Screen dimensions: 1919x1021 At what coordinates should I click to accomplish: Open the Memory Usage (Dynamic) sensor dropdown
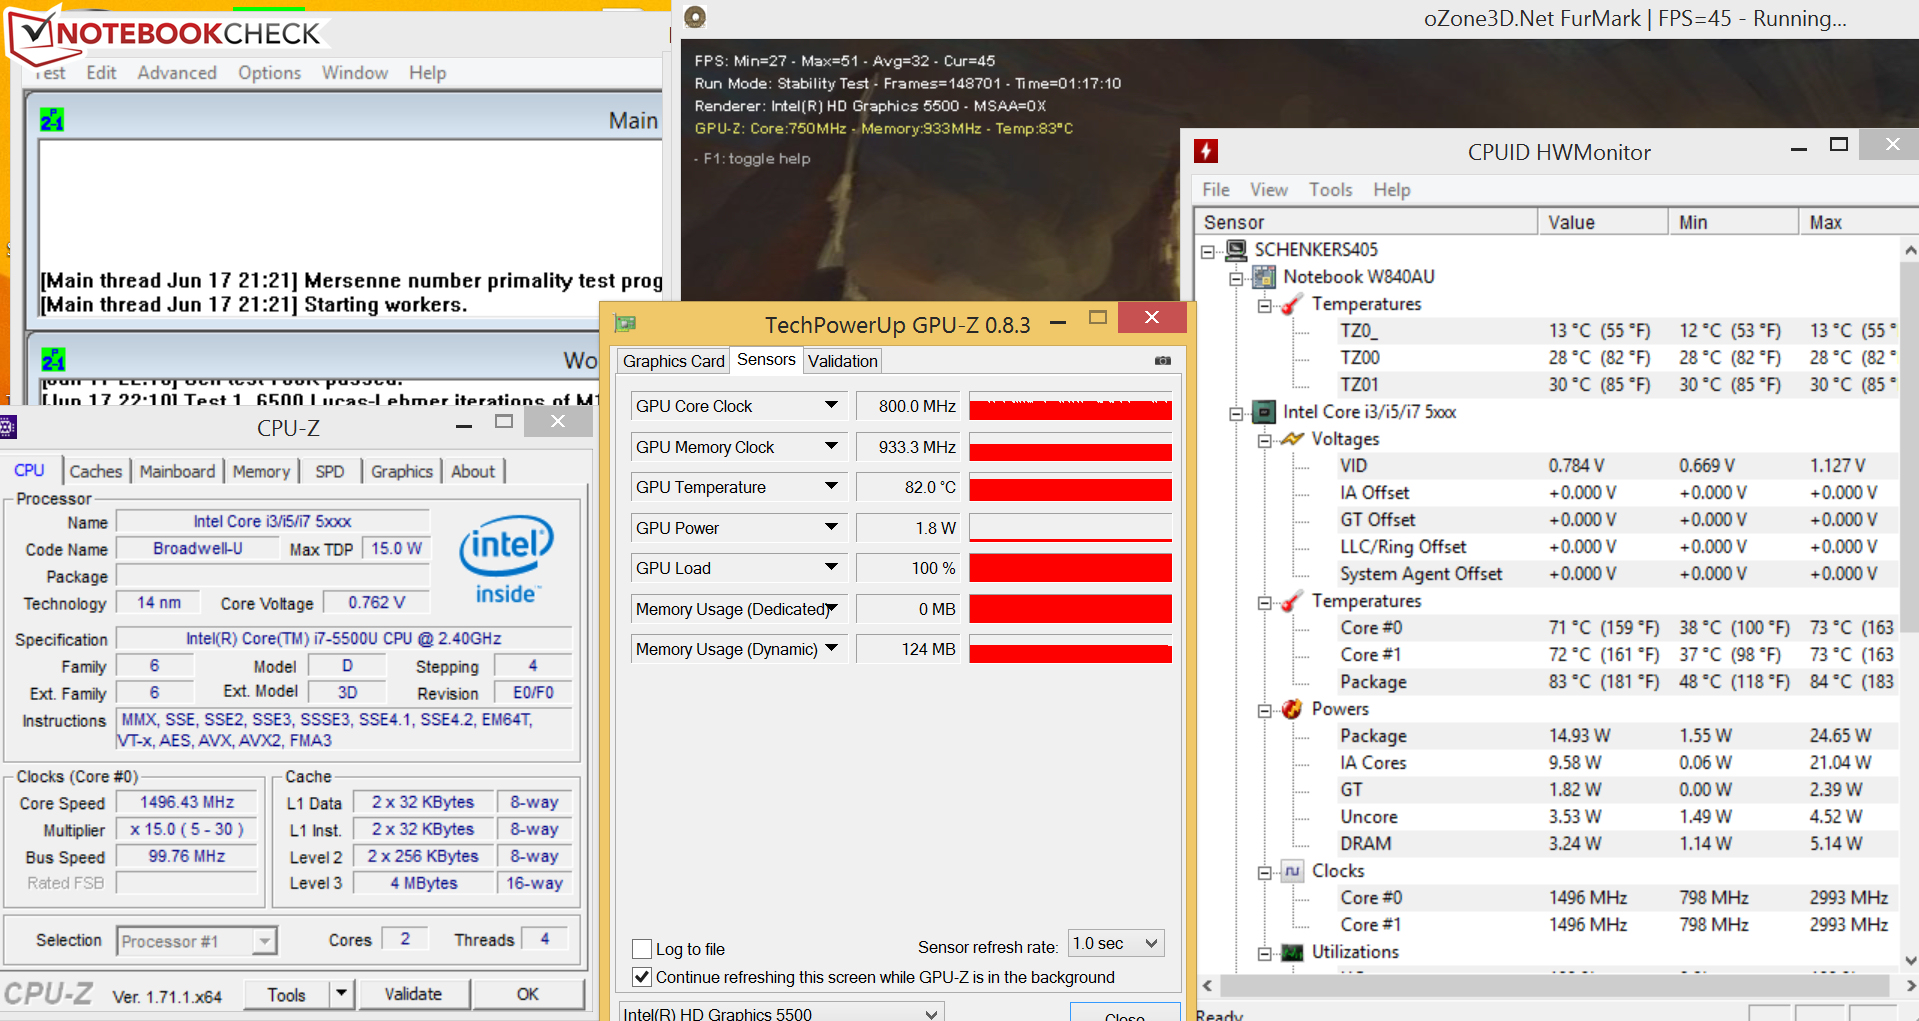point(831,649)
